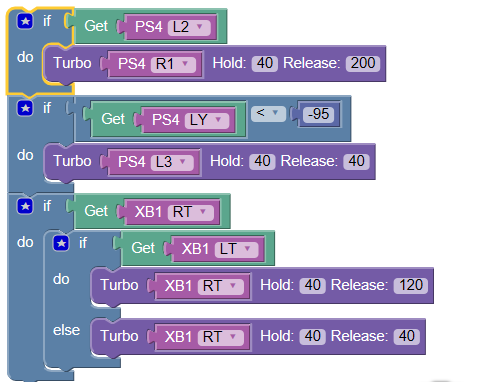Edit the Hold 40 value in the else Turbo block
The image size is (480, 382).
[x=312, y=337]
